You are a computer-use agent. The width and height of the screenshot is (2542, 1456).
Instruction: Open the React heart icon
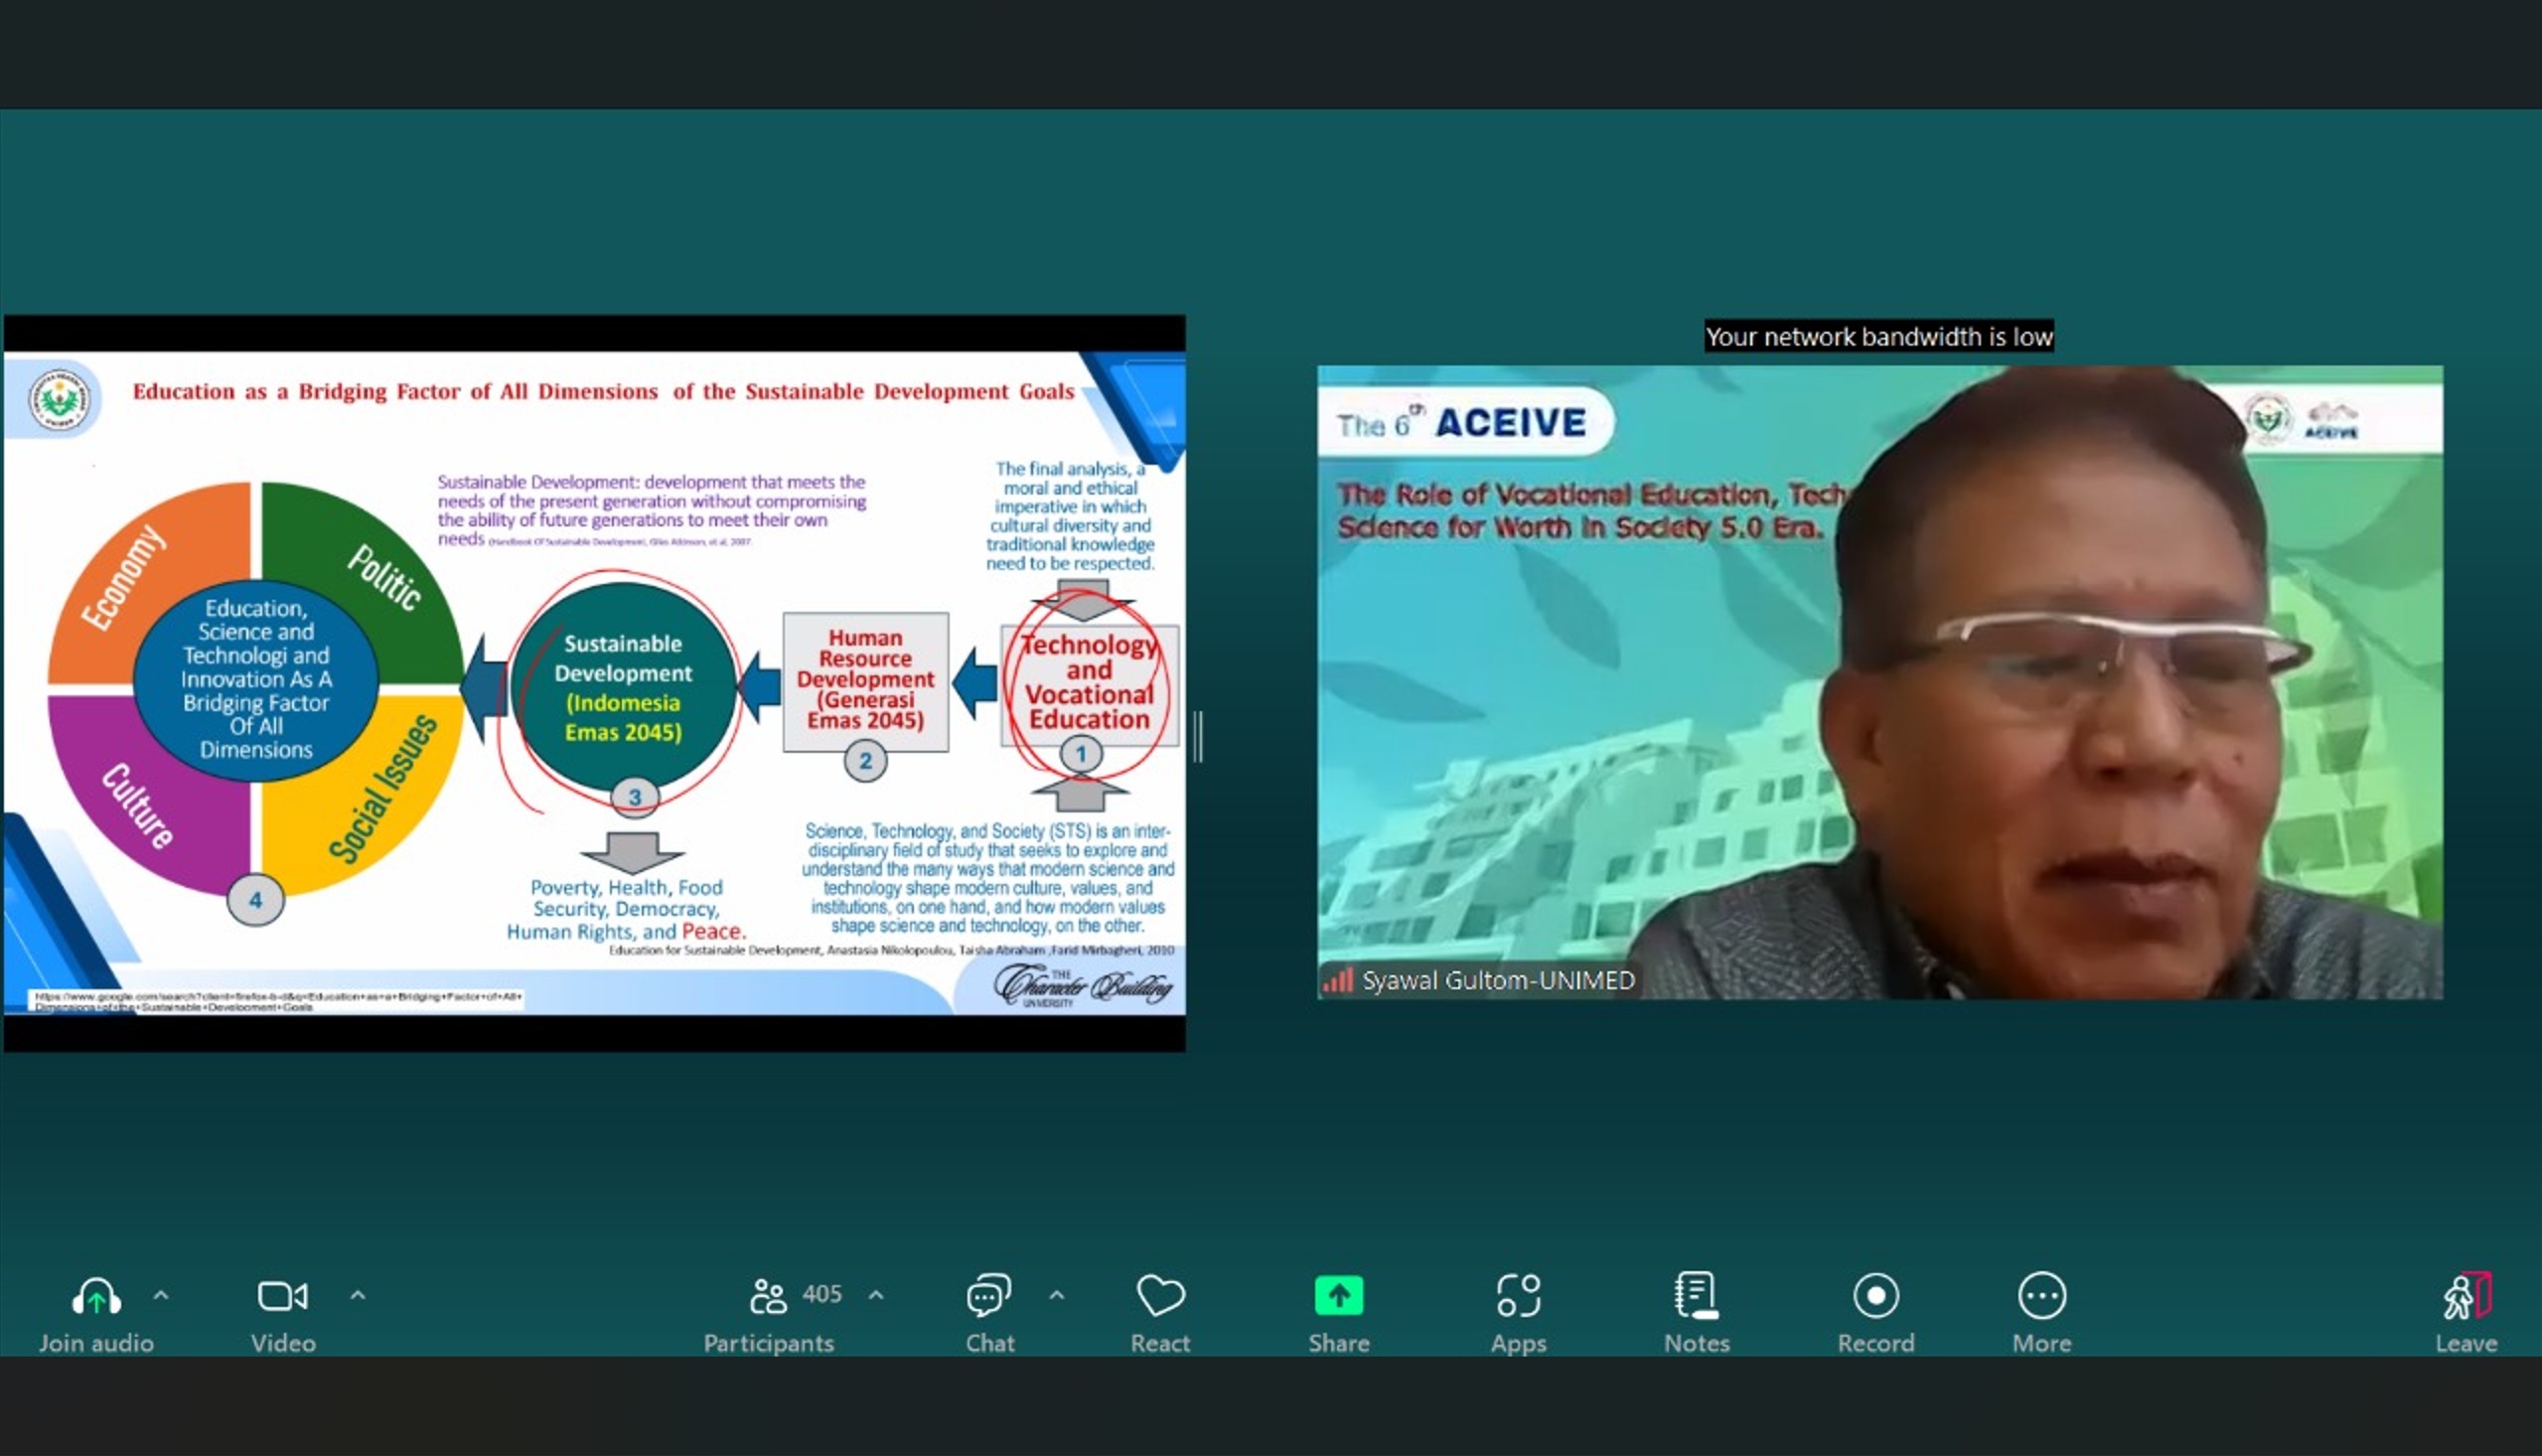tap(1160, 1296)
